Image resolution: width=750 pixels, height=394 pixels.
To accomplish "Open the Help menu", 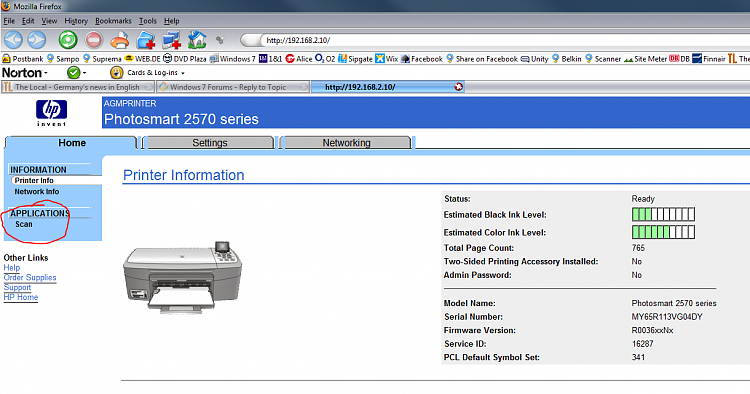I will click(x=171, y=21).
